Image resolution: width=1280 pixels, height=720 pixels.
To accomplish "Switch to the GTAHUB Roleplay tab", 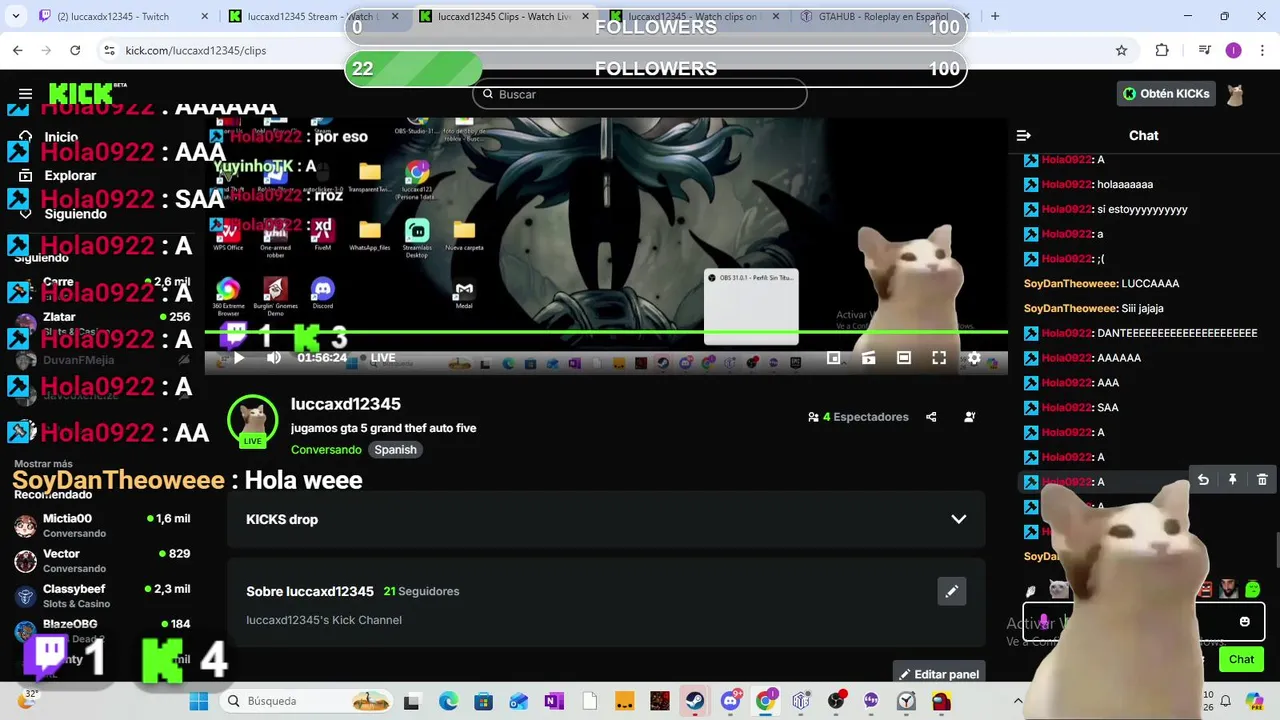I will click(883, 16).
